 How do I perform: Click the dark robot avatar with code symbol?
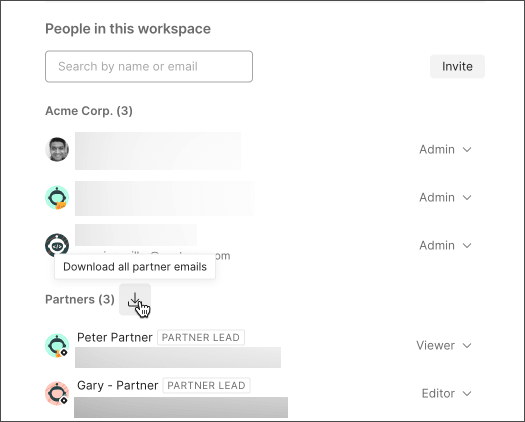click(57, 245)
